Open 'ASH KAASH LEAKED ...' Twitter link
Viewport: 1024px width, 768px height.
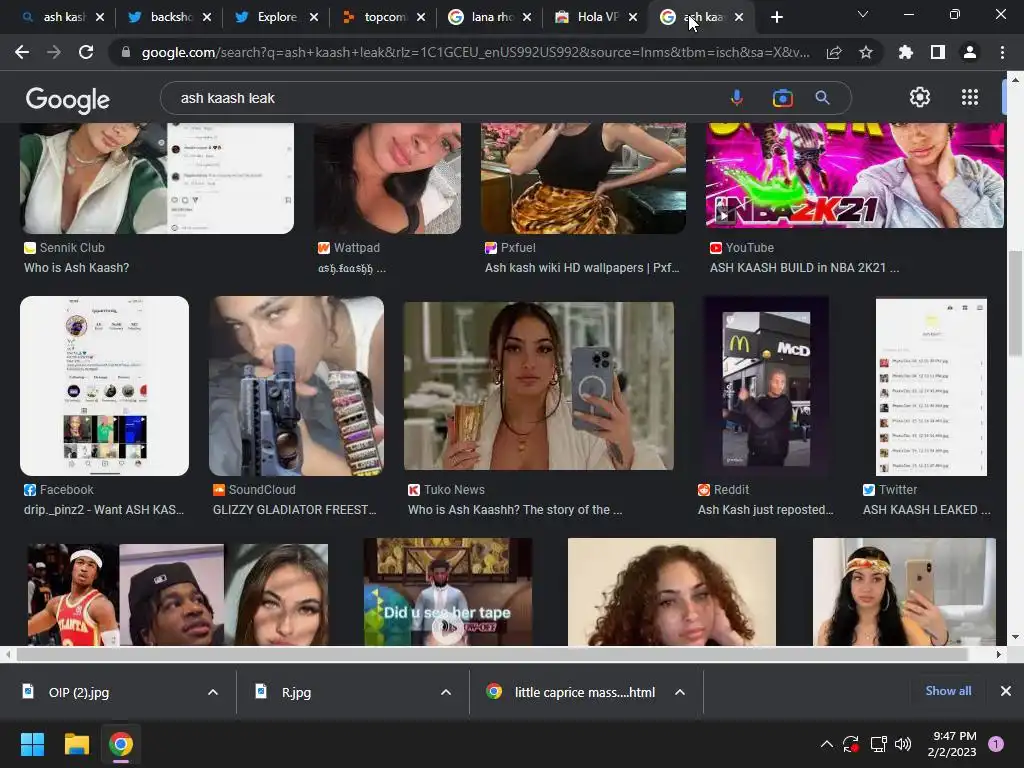[x=926, y=510]
